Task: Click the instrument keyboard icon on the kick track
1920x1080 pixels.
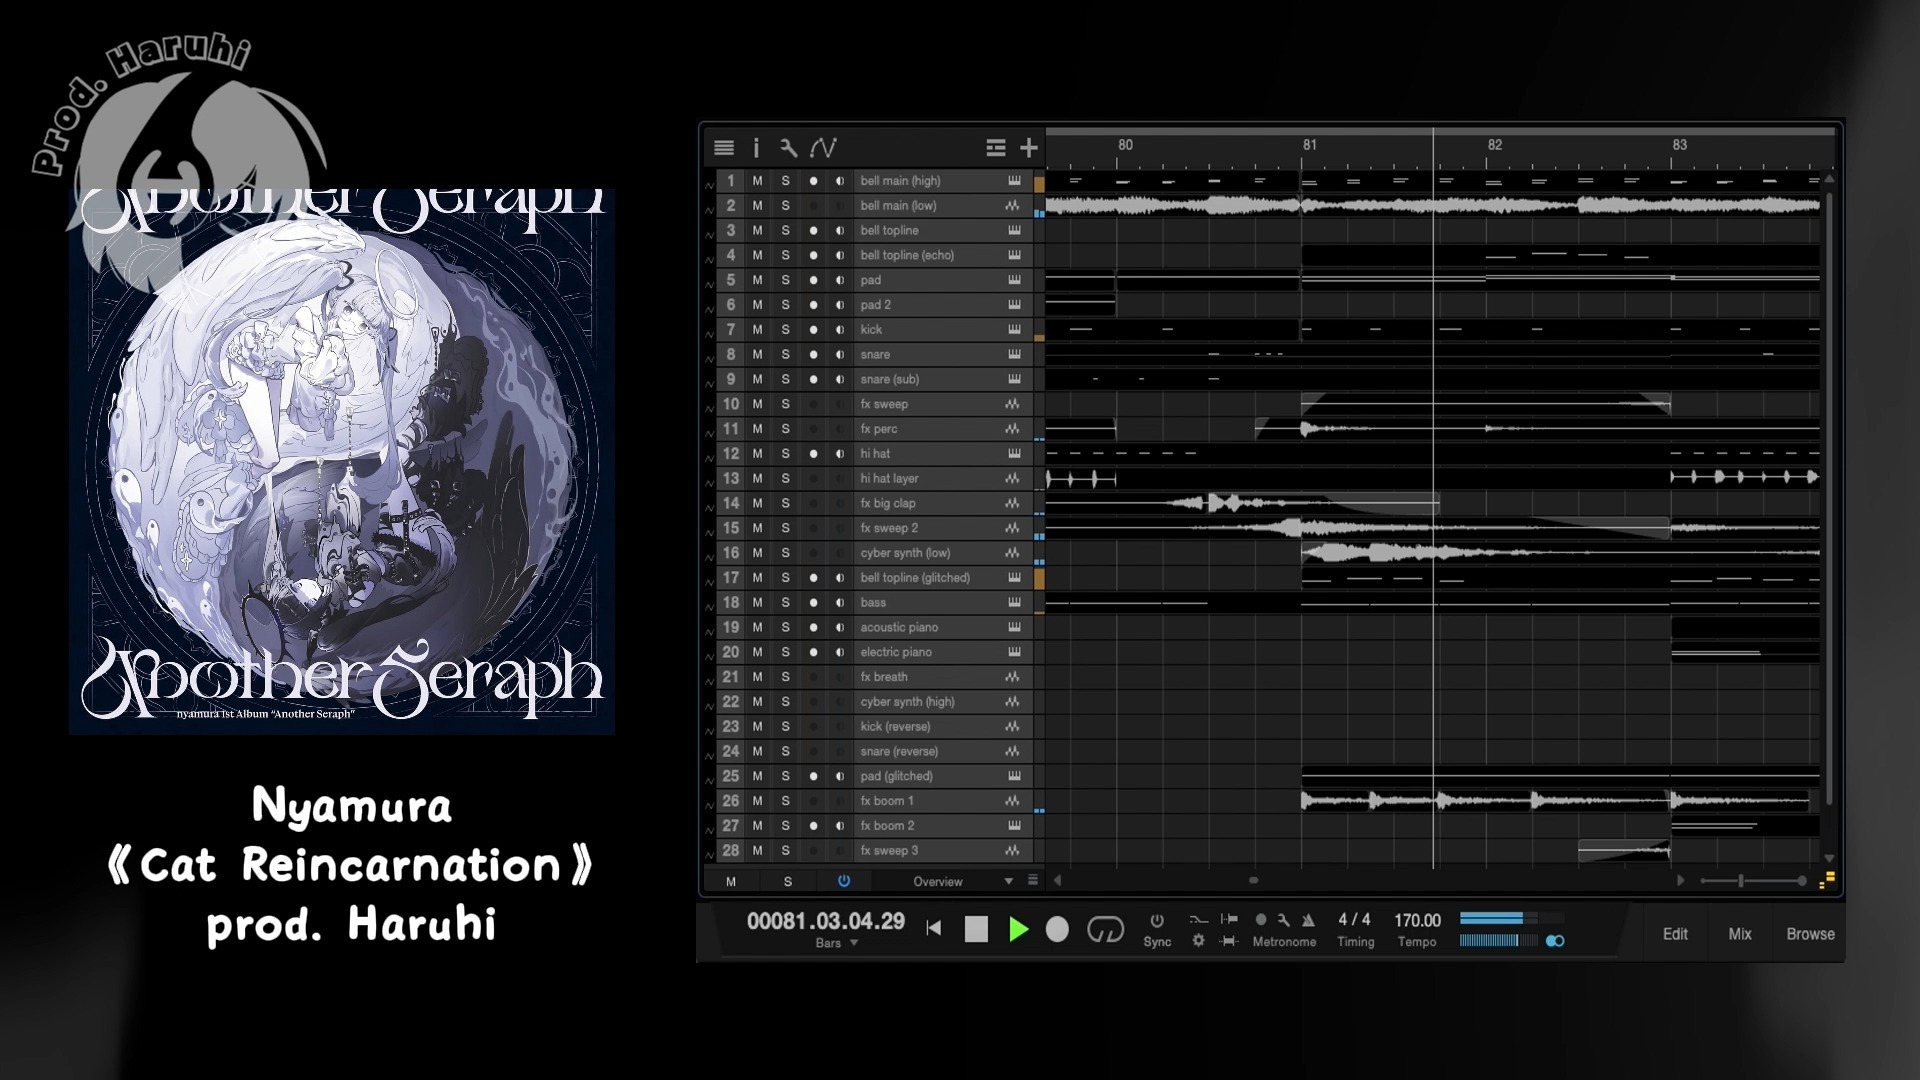Action: 1014,330
